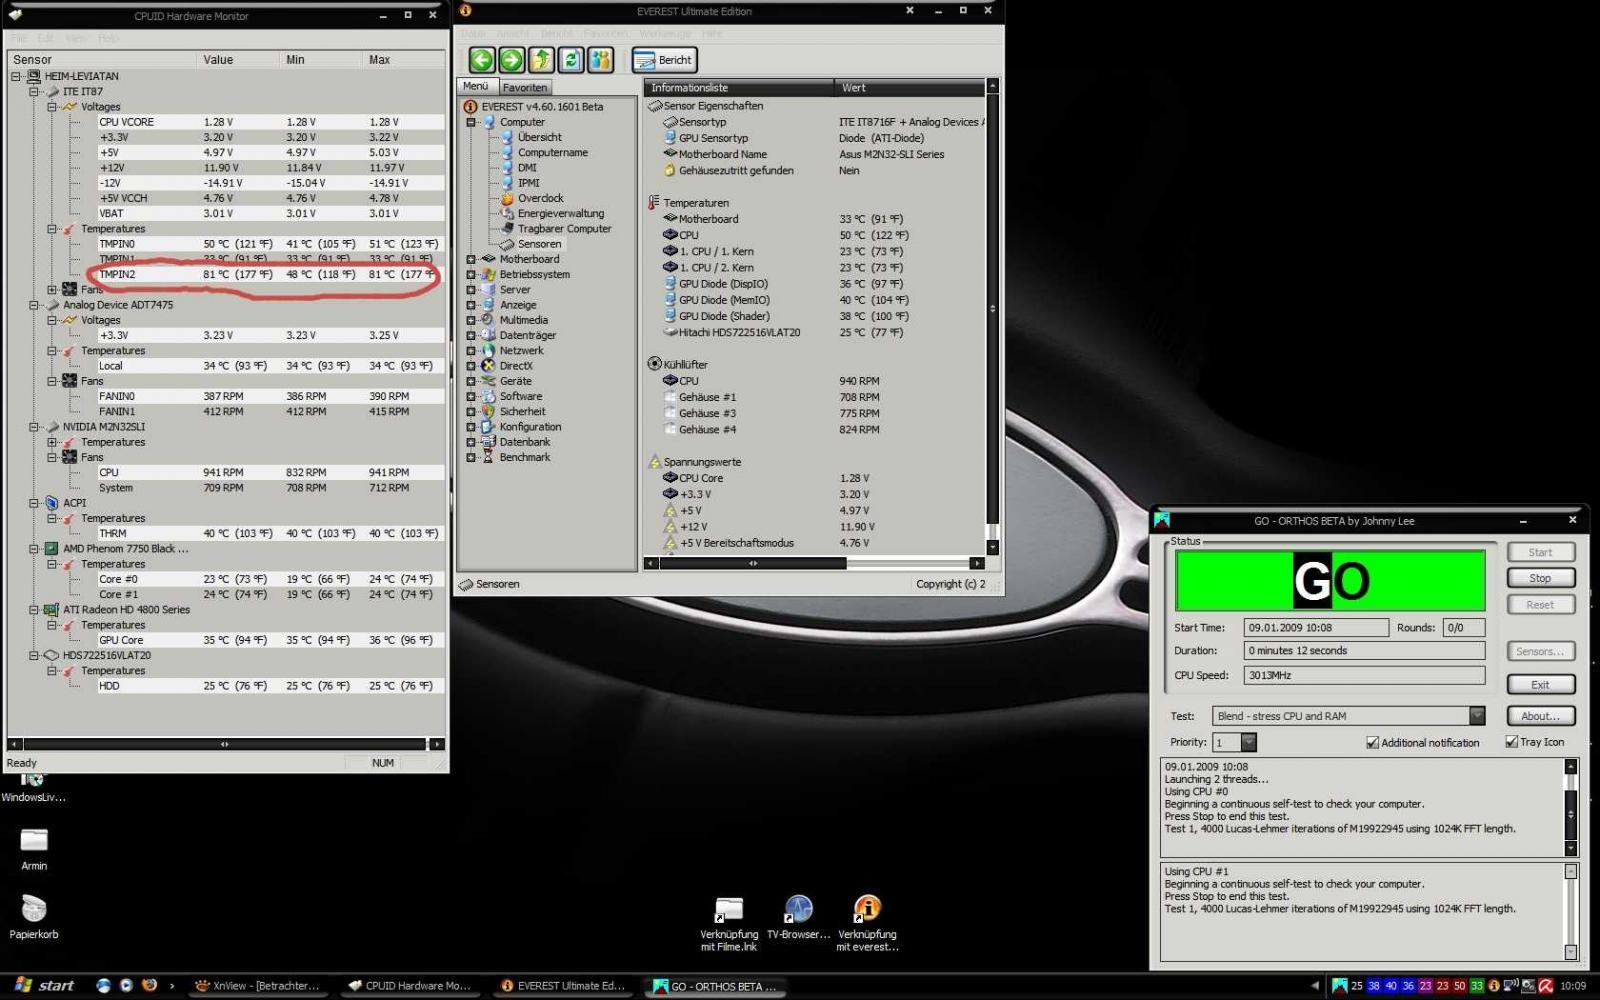The image size is (1600, 1000).
Task: Click the users icon in EVEREST toolbar
Action: [600, 60]
